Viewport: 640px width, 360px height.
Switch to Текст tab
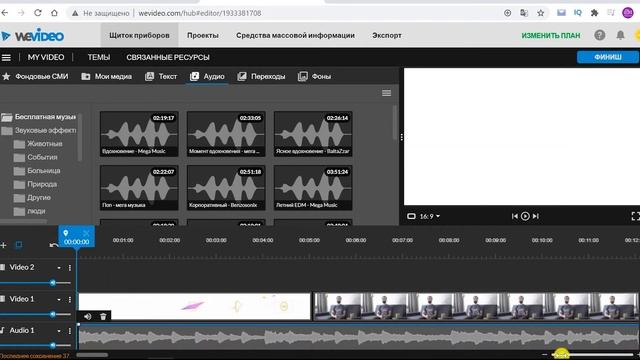(161, 76)
